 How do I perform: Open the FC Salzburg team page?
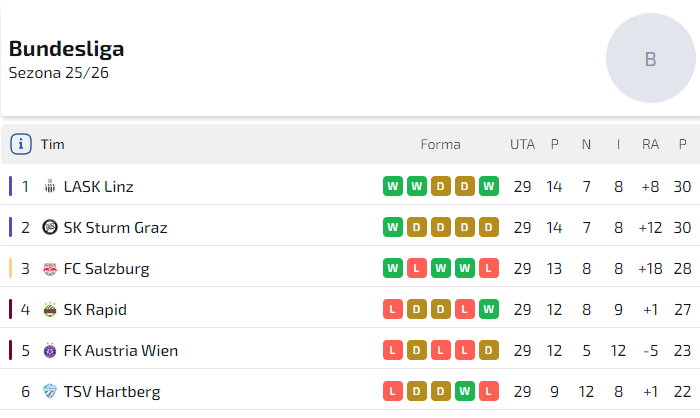[106, 269]
